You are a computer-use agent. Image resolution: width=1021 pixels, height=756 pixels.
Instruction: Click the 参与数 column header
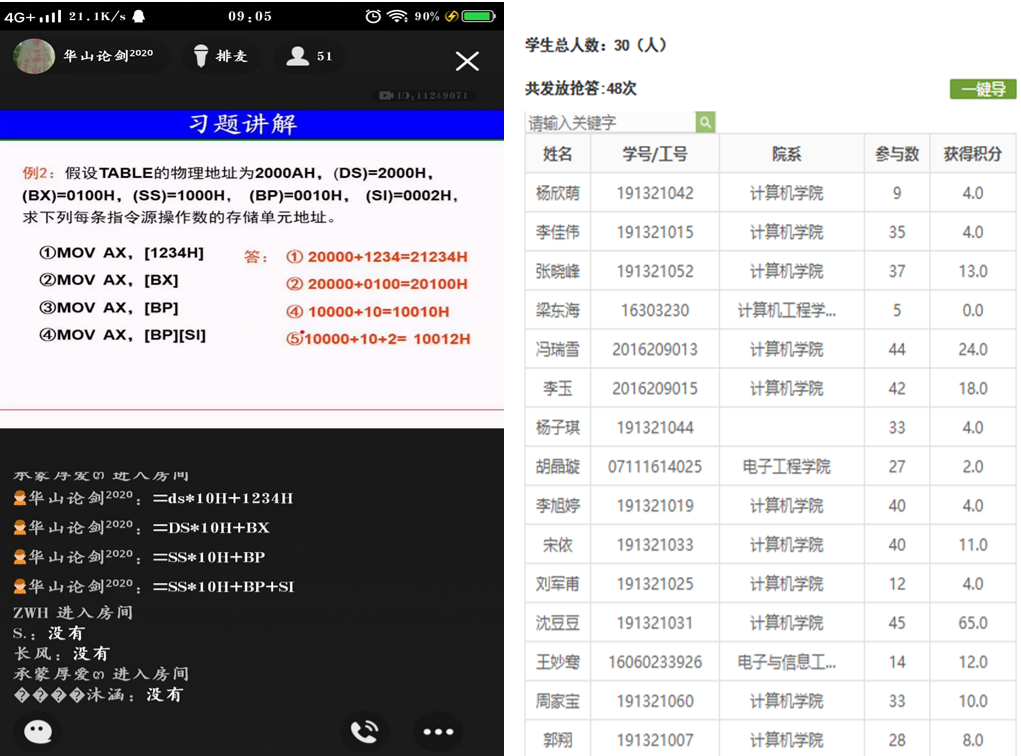pyautogui.click(x=896, y=154)
